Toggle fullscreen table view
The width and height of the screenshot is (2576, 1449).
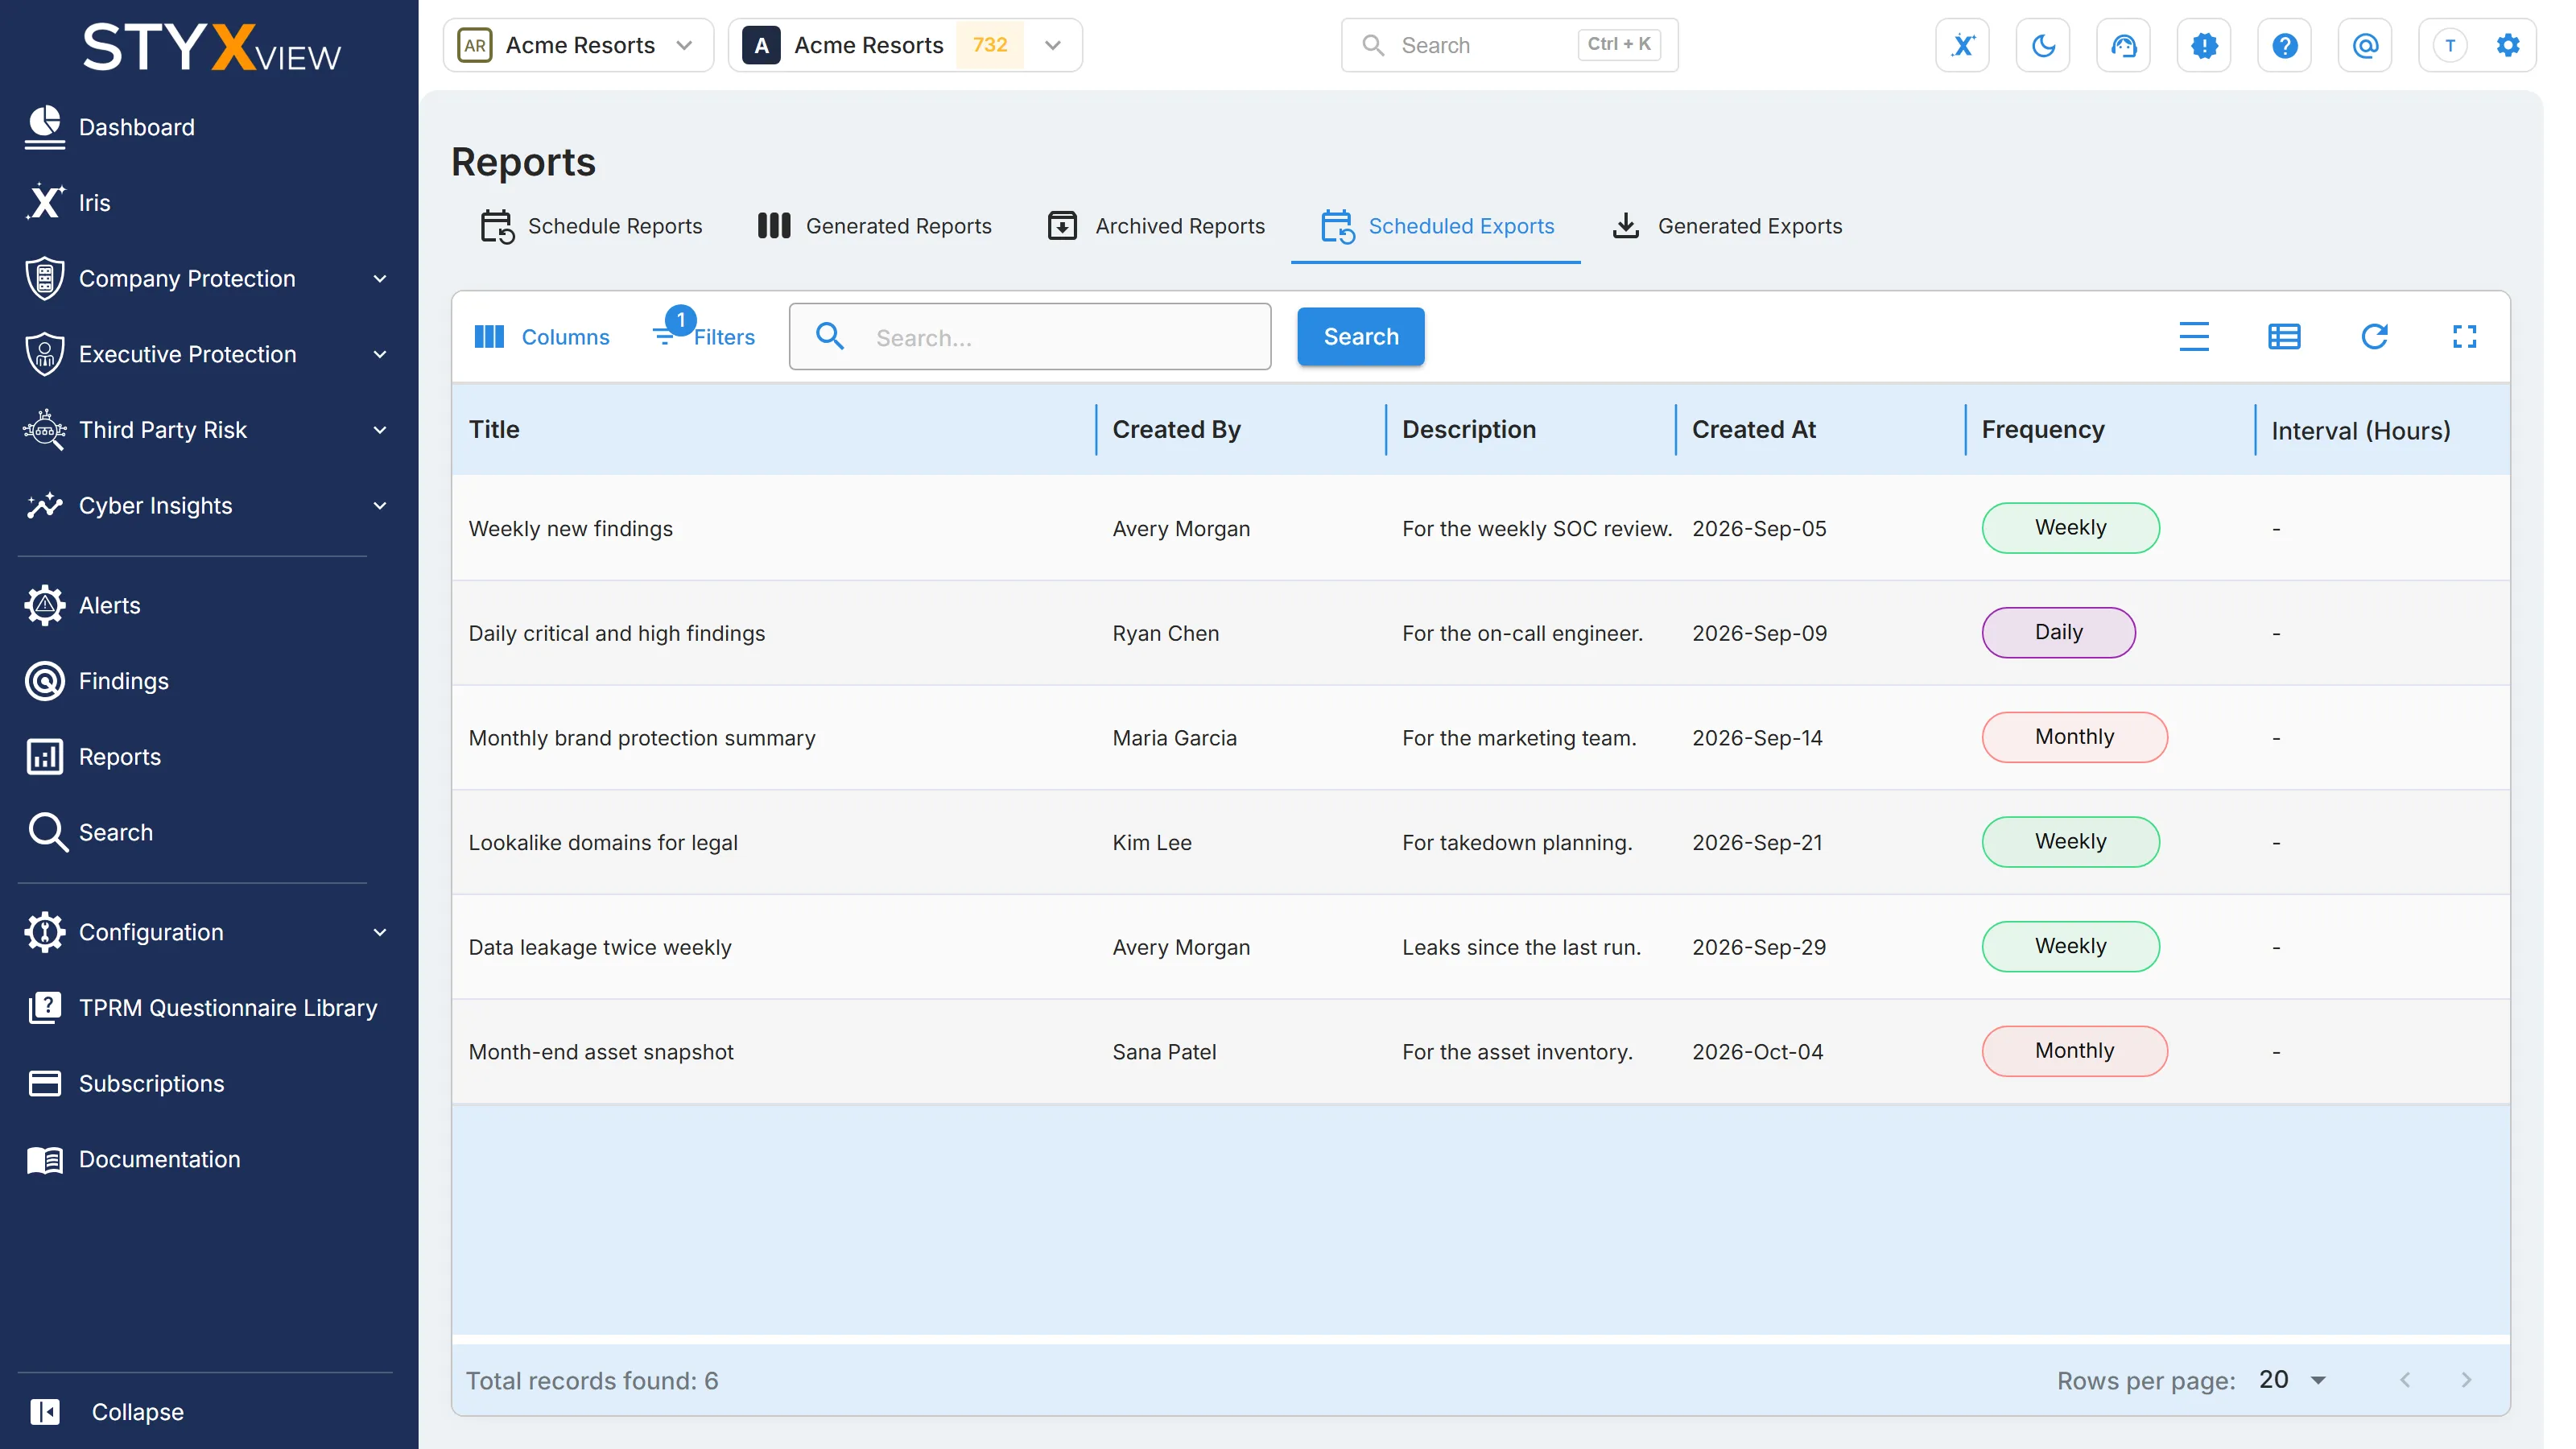click(x=2464, y=337)
